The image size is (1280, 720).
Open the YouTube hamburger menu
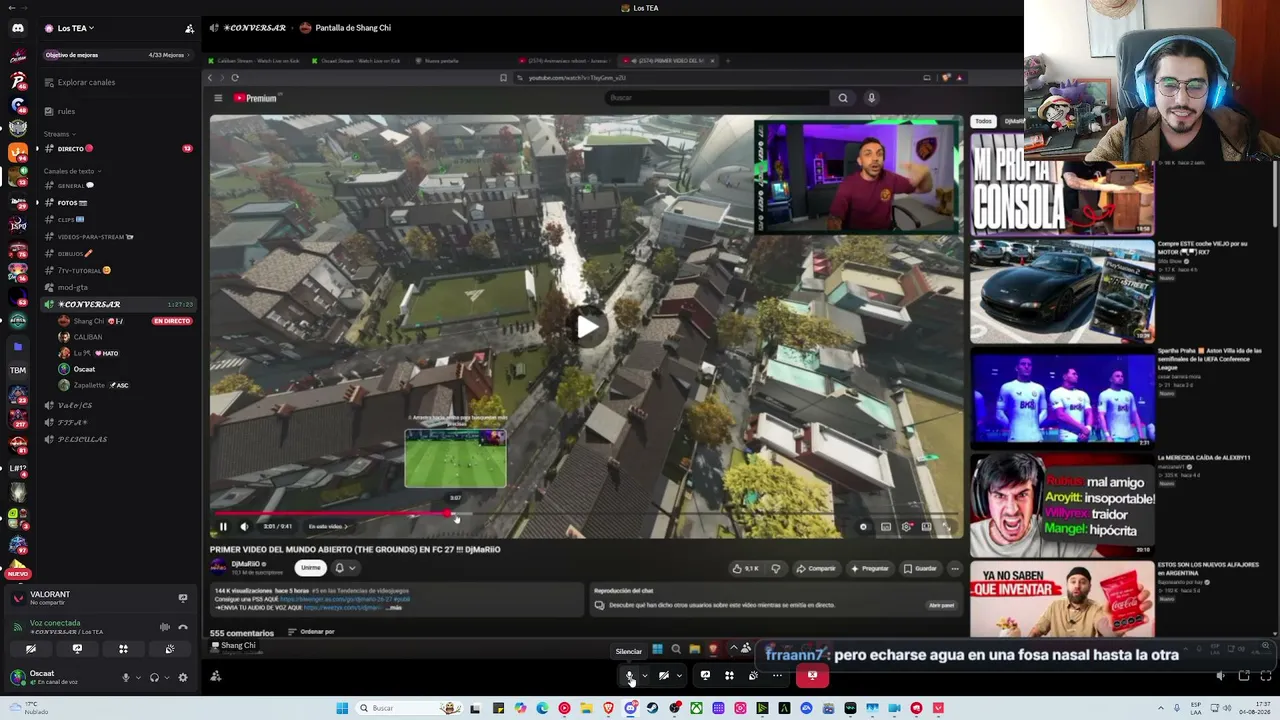[218, 98]
